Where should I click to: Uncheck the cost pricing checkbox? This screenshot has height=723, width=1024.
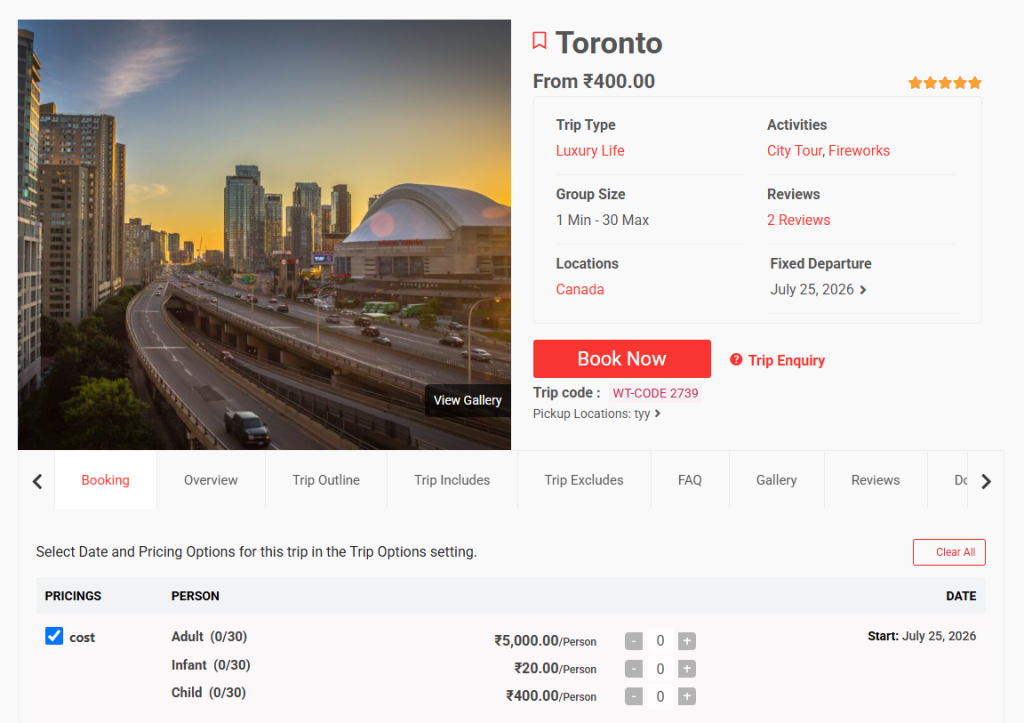pyautogui.click(x=54, y=636)
